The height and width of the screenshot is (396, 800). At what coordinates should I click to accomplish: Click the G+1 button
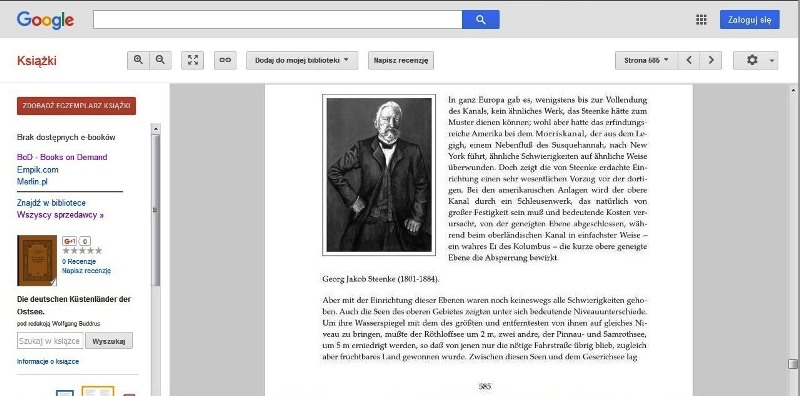pos(69,241)
